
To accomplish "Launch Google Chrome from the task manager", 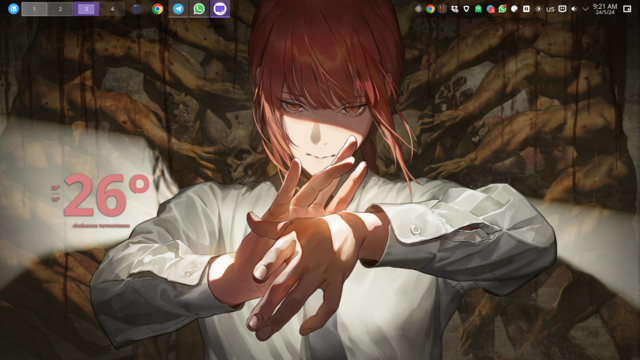I will coord(158,9).
